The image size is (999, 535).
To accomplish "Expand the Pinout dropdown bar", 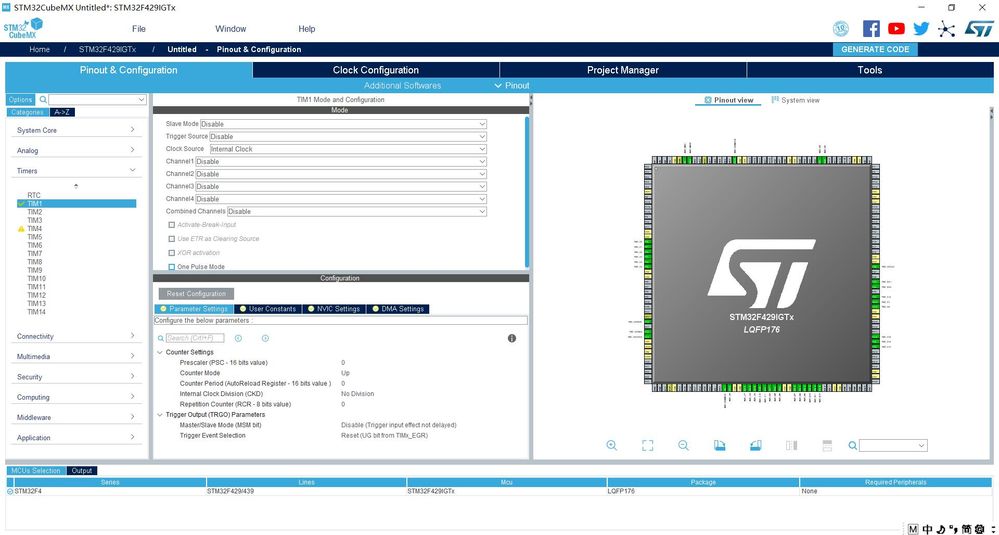I will click(512, 85).
